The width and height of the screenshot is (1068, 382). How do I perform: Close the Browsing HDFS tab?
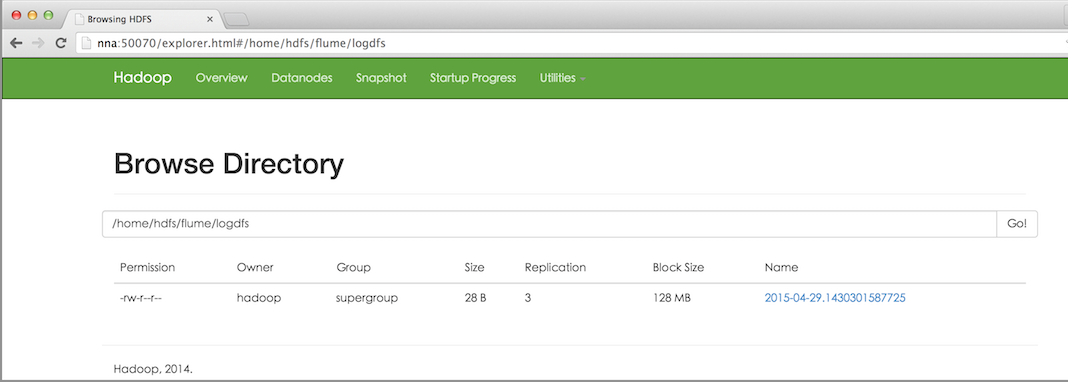click(x=210, y=20)
